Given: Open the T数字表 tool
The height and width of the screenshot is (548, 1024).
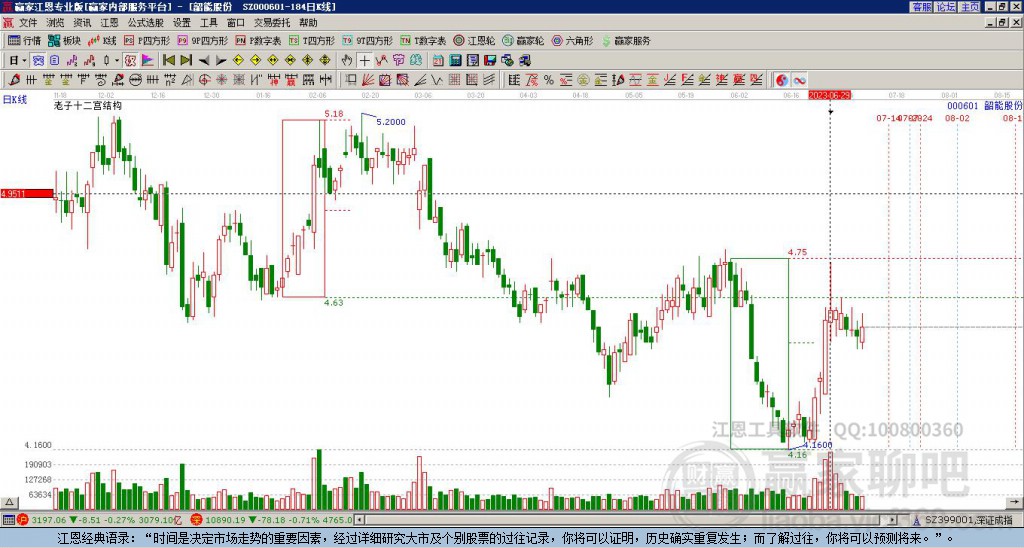Looking at the screenshot, I should pos(423,40).
